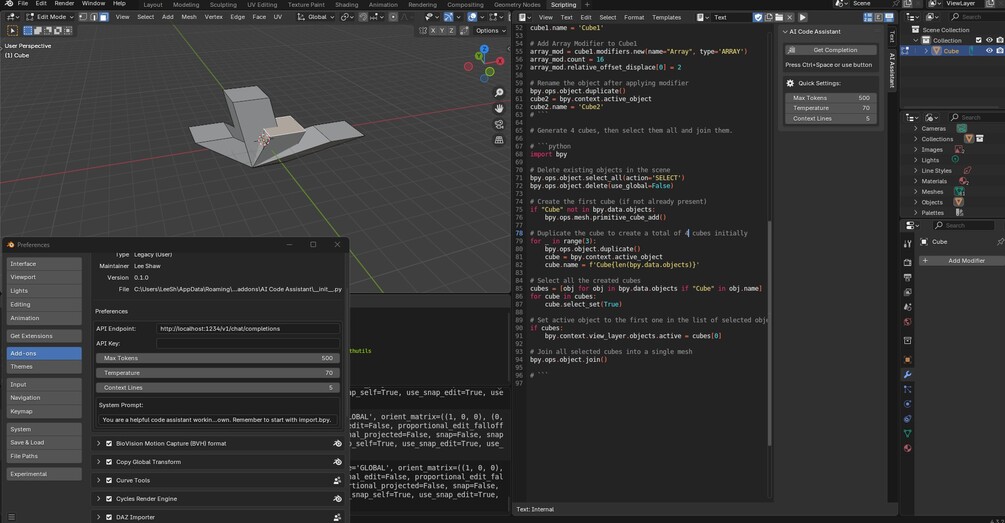Click the Blender logo in top menu bar

tap(8, 4)
